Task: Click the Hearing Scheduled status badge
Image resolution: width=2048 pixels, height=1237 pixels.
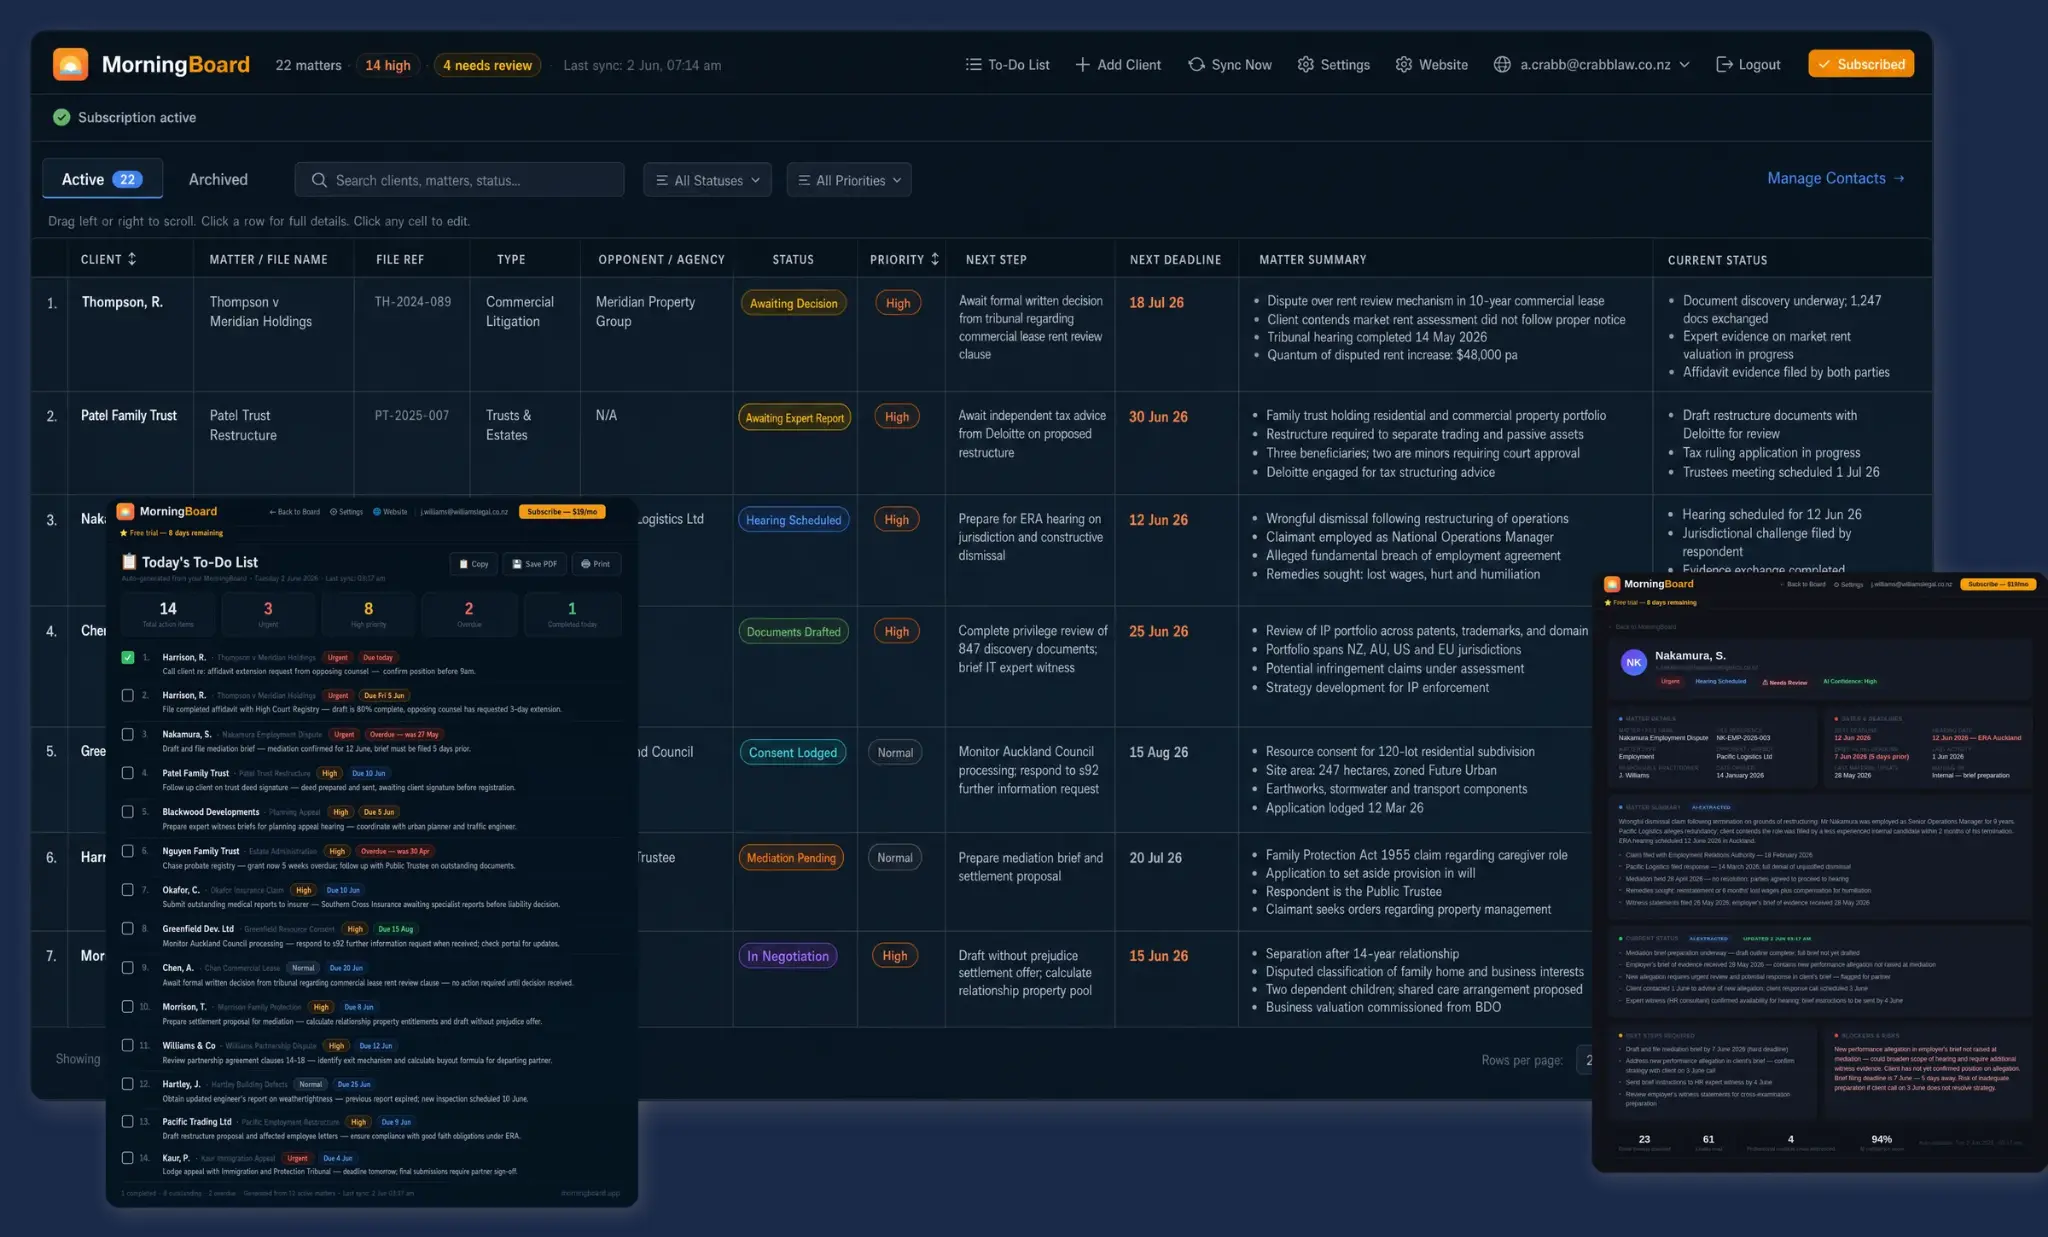Action: tap(793, 520)
